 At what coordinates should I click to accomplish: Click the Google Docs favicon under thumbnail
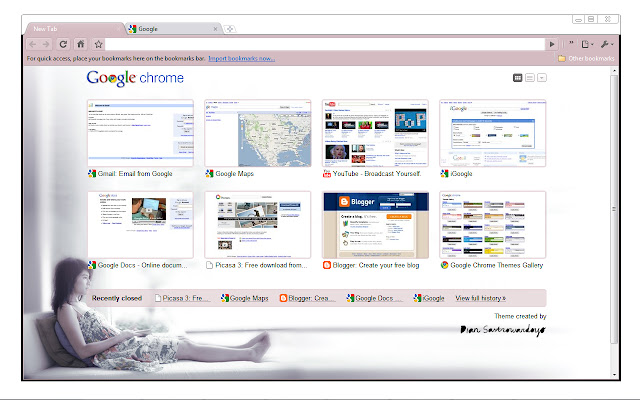(92, 265)
